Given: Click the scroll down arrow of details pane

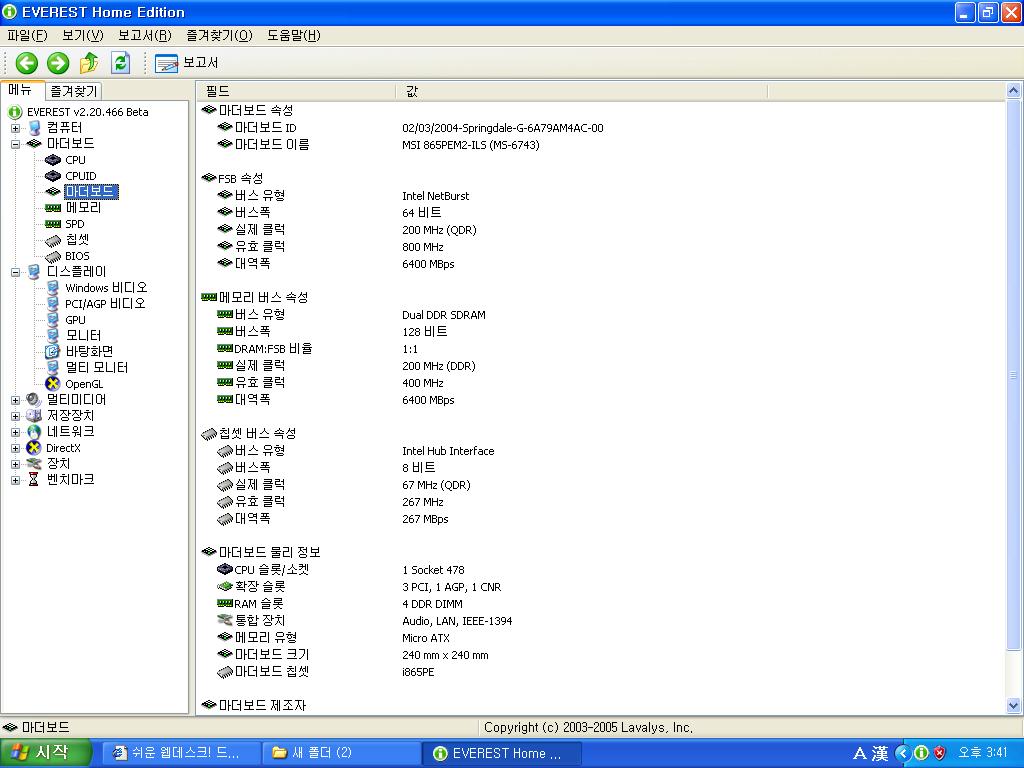Looking at the screenshot, I should (1014, 705).
